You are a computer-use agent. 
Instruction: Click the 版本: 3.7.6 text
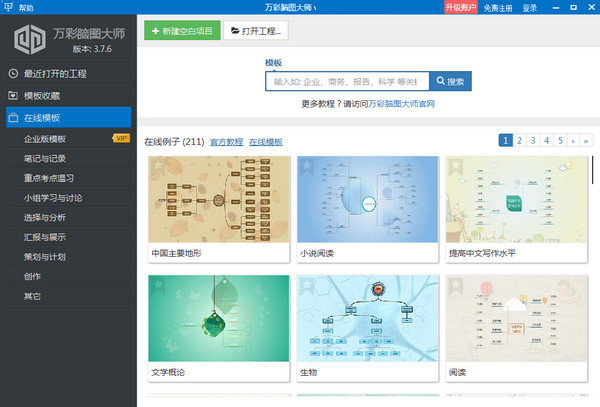point(92,49)
